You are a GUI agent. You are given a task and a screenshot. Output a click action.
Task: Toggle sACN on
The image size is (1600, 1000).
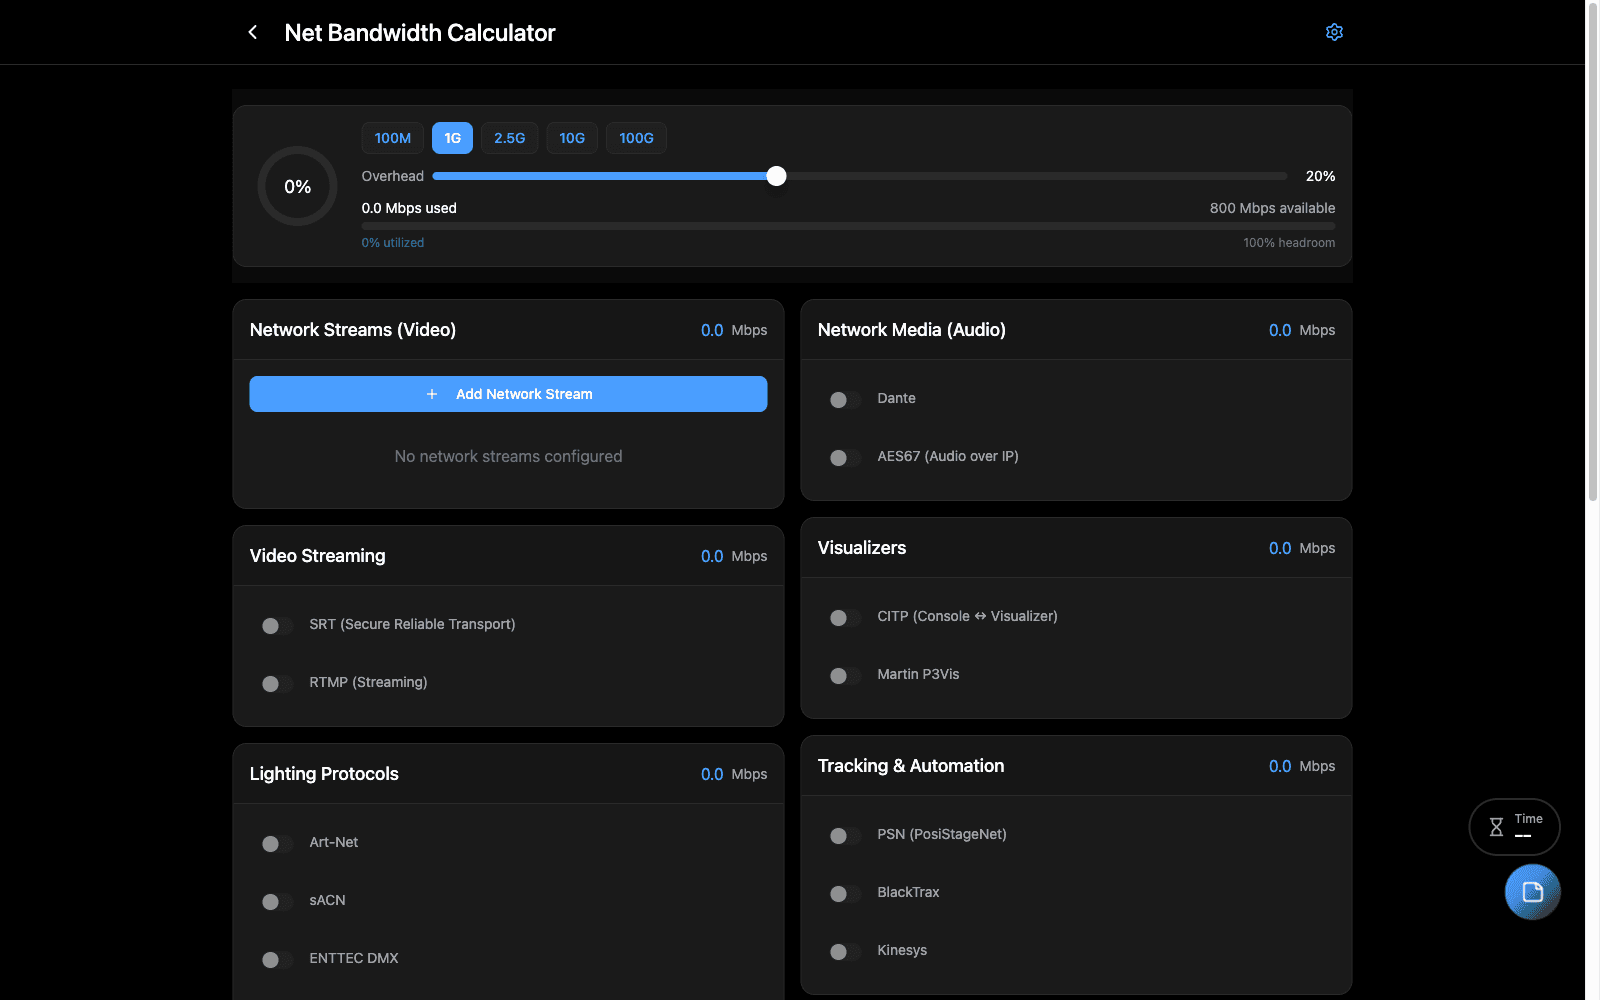point(277,902)
